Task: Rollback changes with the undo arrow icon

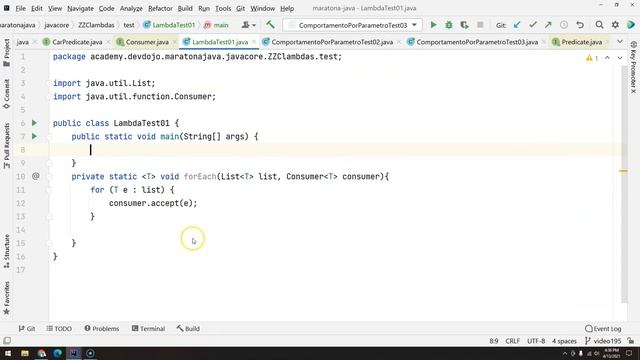Action: tap(580, 25)
